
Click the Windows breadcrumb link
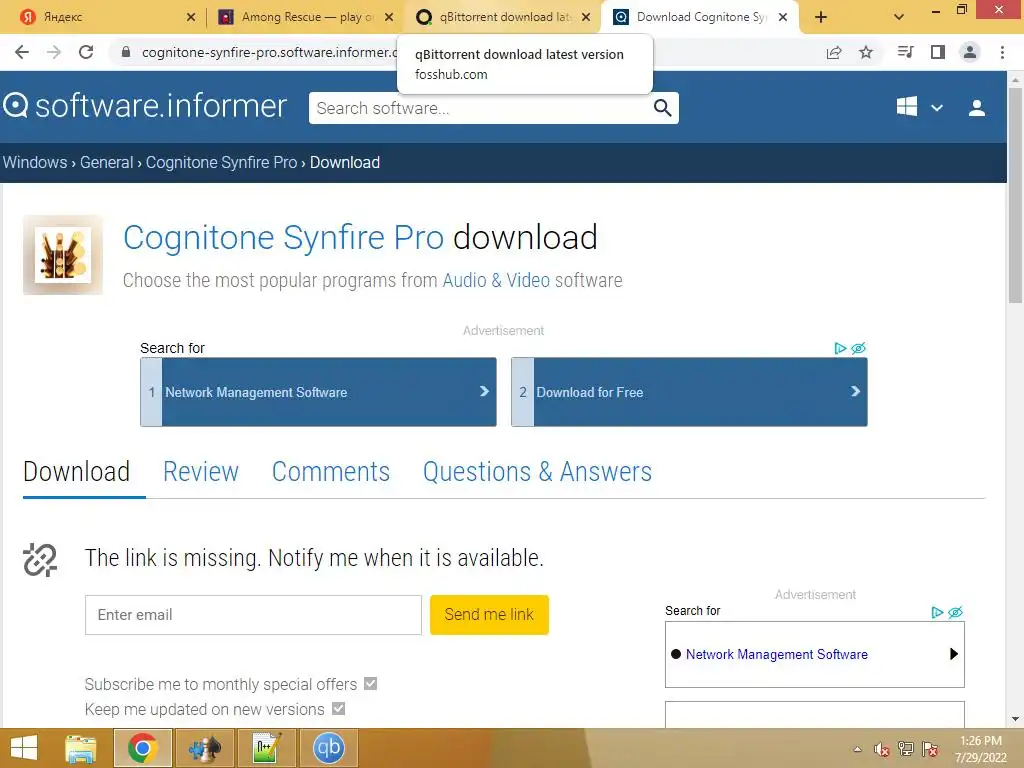click(x=35, y=162)
